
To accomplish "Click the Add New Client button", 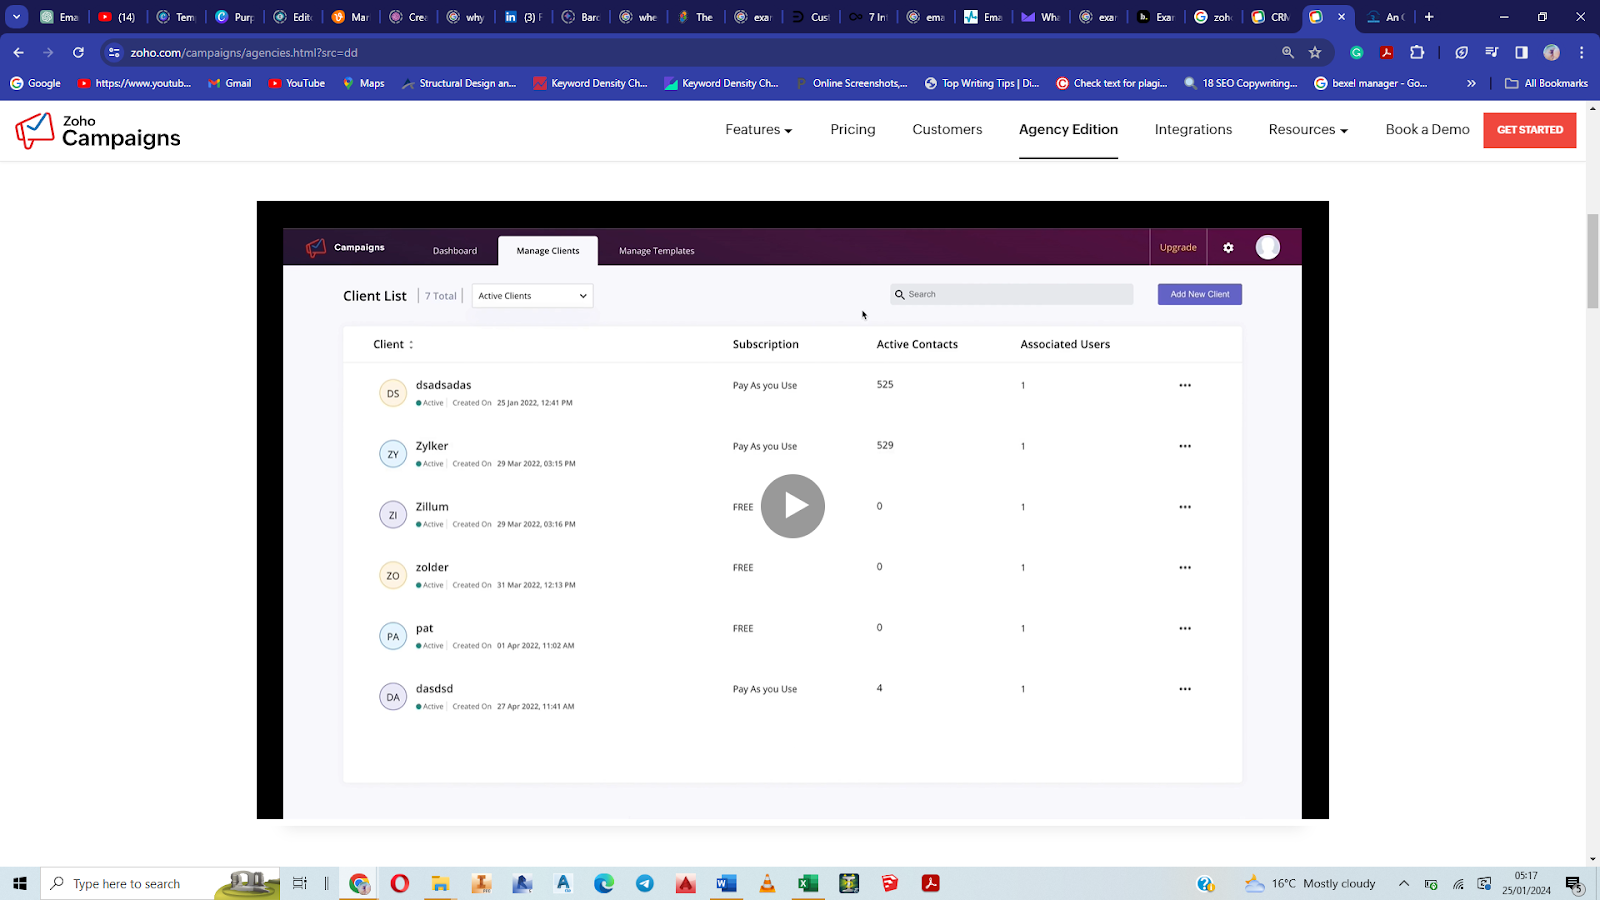I will click(x=1199, y=294).
